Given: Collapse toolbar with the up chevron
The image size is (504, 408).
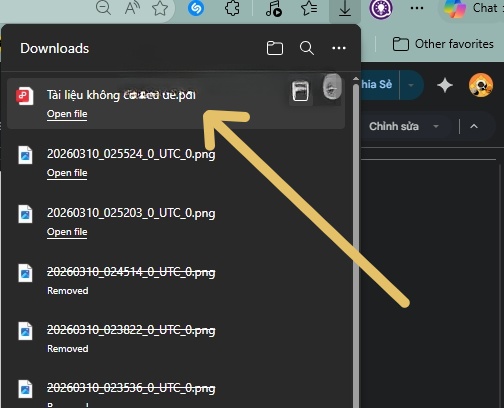Looking at the screenshot, I should (474, 126).
